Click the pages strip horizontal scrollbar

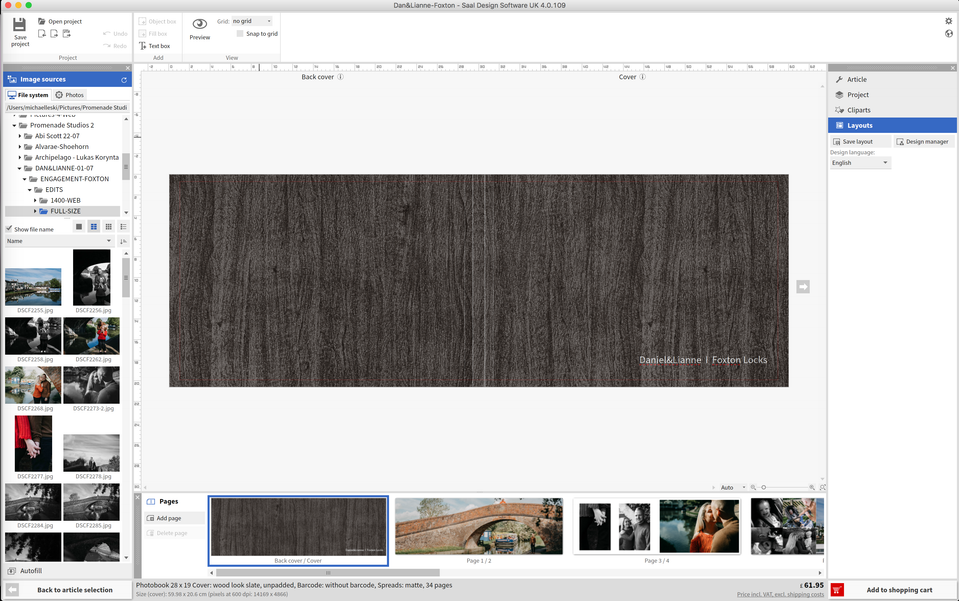[327, 573]
